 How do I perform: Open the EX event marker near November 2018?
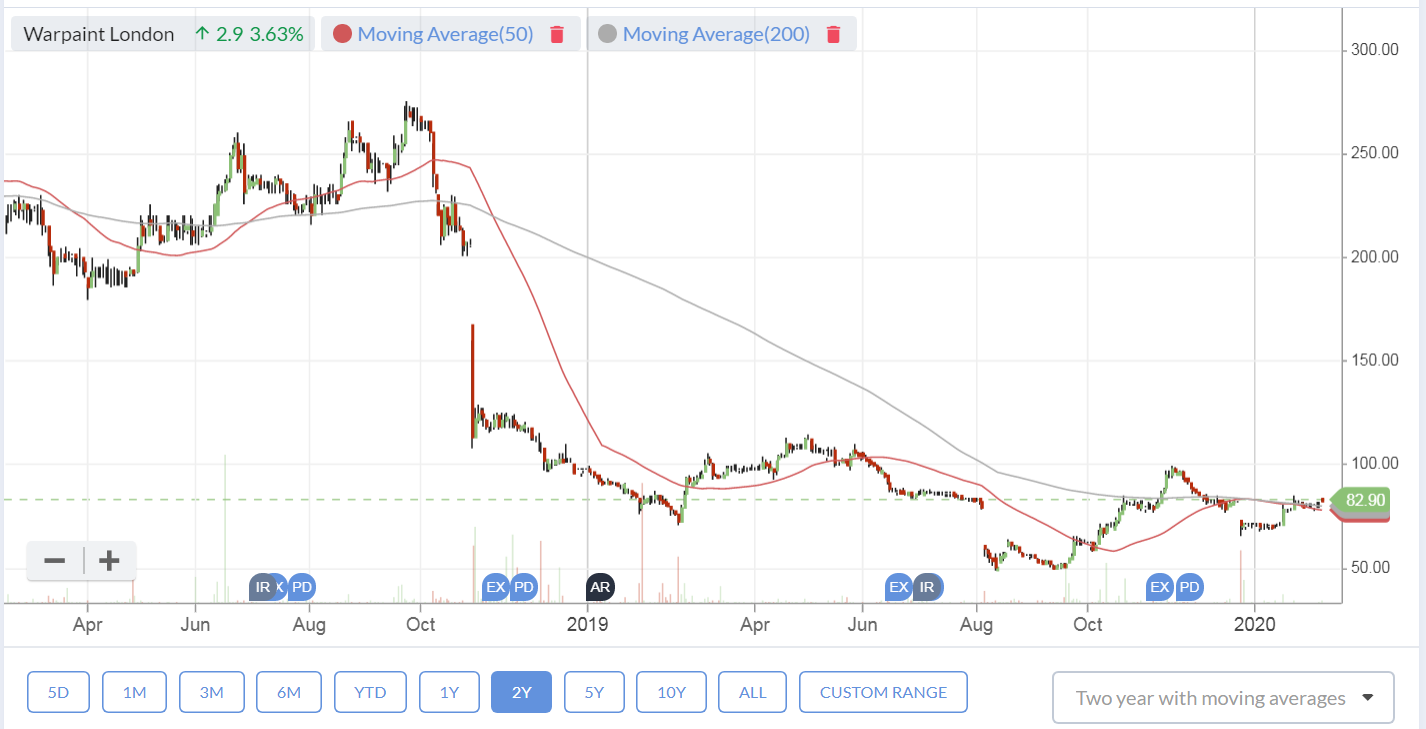point(495,587)
